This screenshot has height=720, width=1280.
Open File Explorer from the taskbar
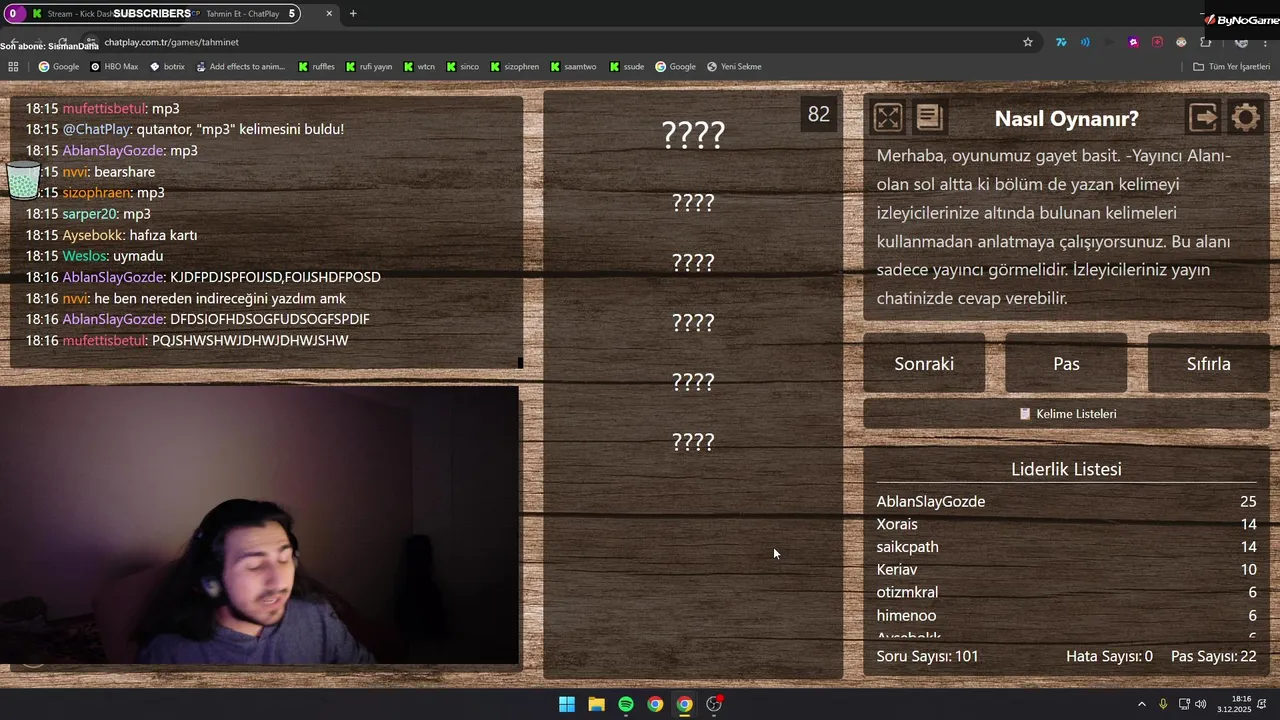pos(596,704)
